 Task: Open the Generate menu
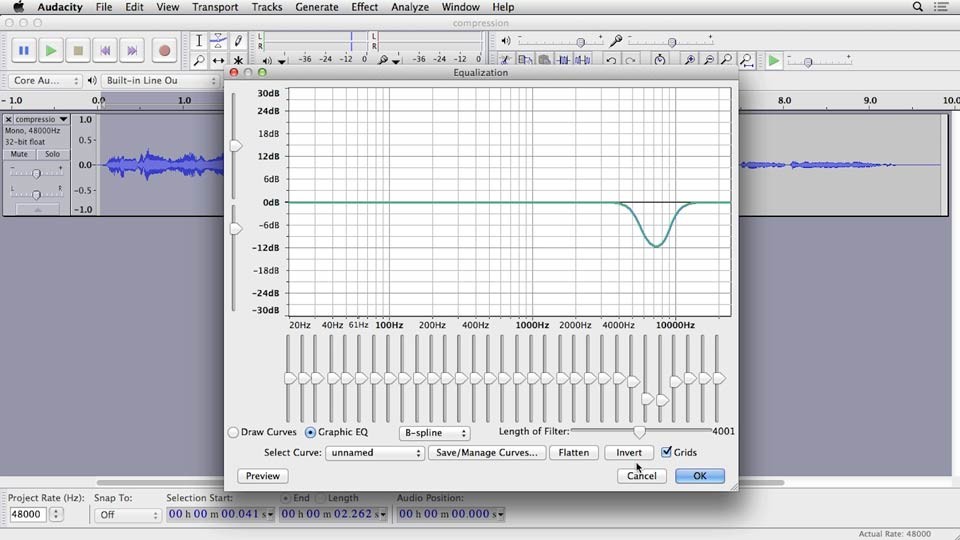pyautogui.click(x=317, y=7)
